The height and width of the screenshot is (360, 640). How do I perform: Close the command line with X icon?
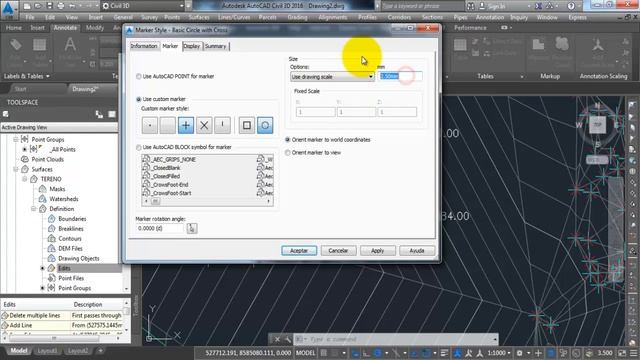tap(277, 339)
